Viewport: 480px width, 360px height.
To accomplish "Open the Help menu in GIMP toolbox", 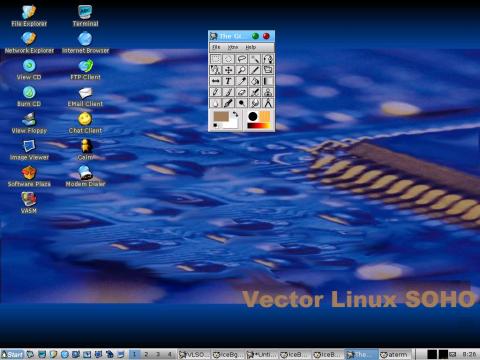I will pos(251,47).
